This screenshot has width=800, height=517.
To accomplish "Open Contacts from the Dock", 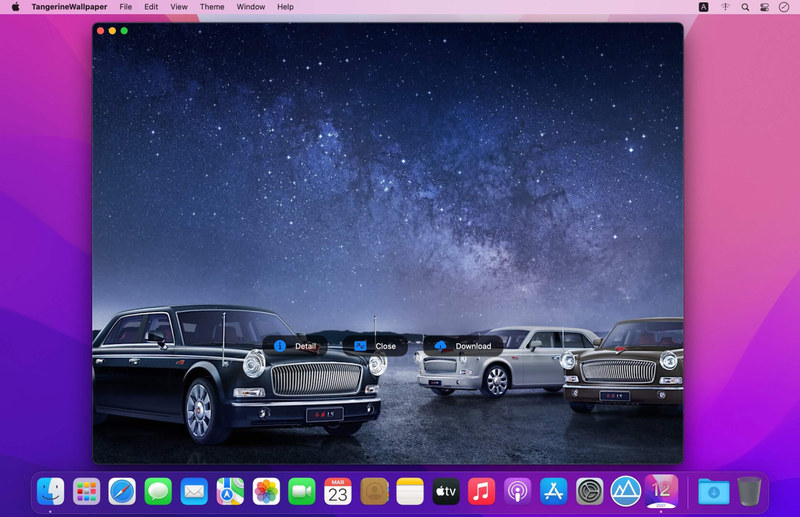I will pos(374,491).
